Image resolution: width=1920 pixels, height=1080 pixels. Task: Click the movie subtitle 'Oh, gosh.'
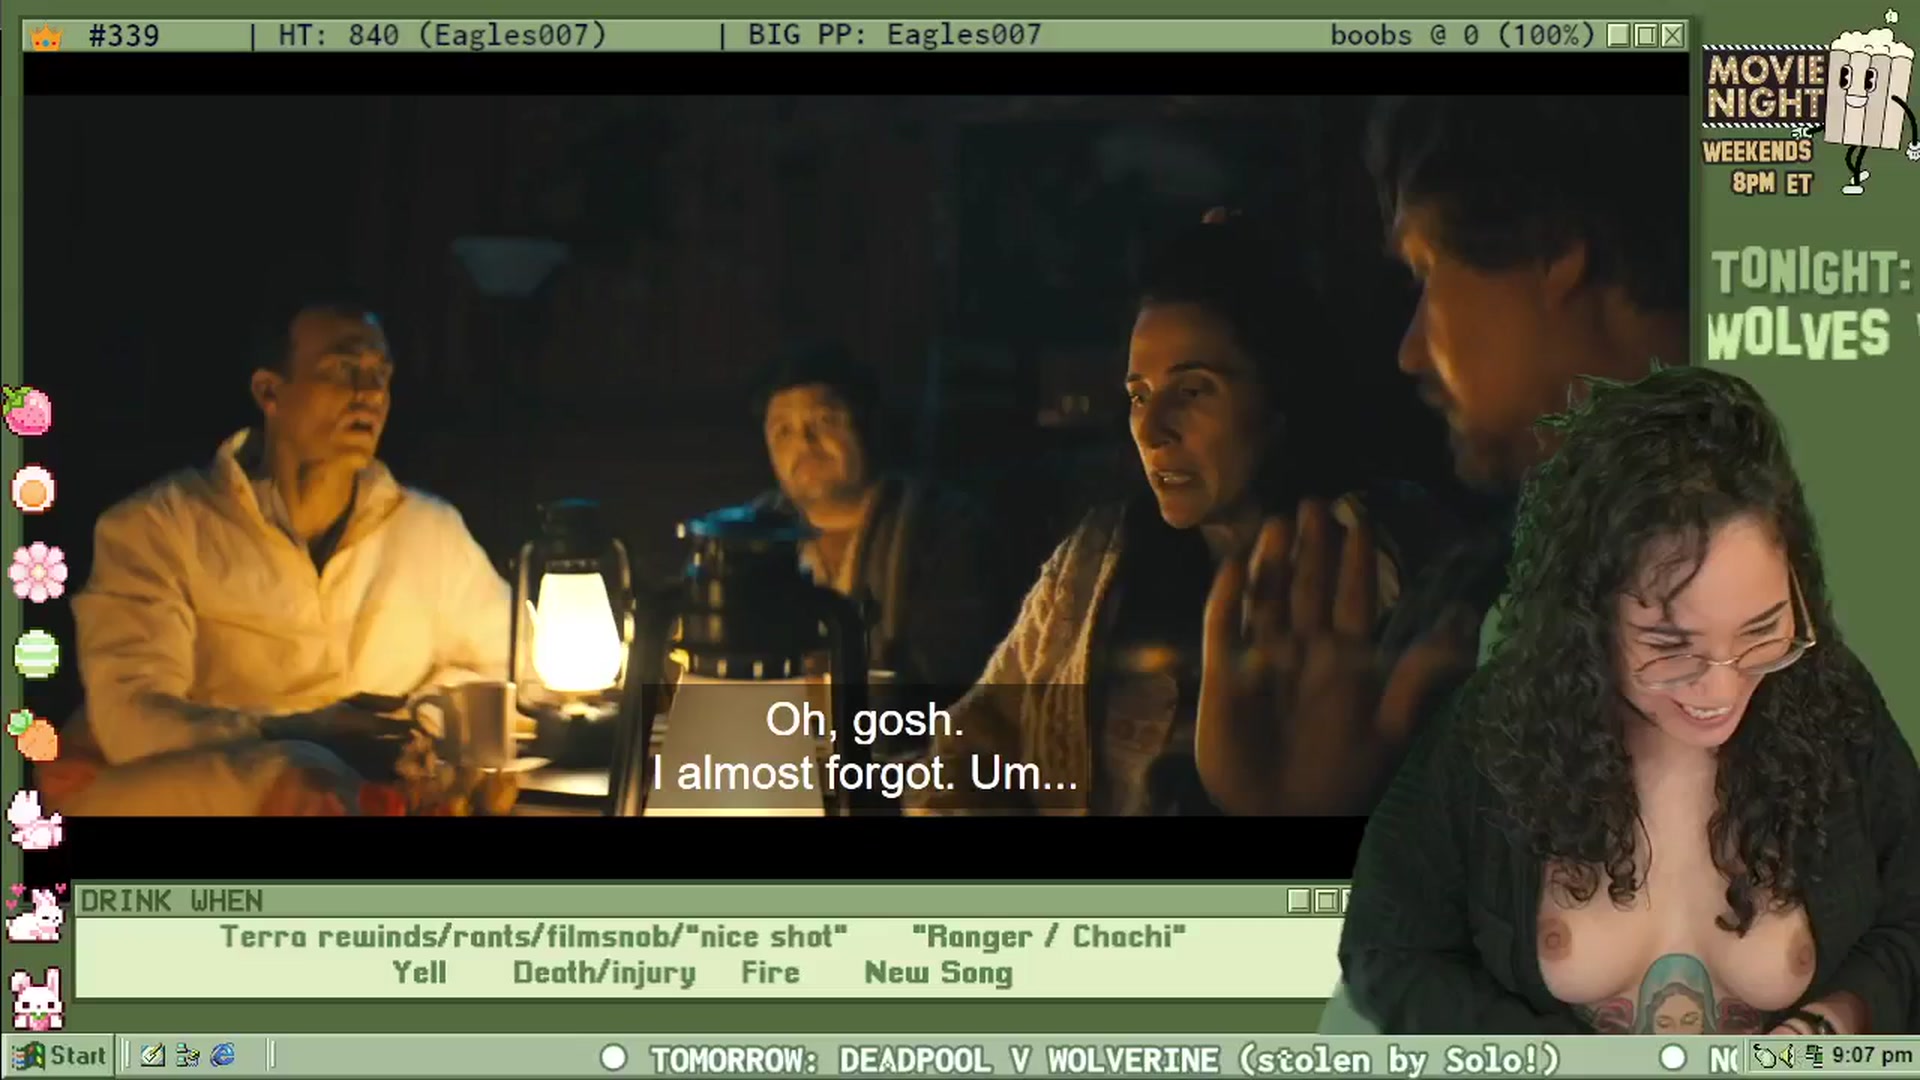[x=865, y=720]
